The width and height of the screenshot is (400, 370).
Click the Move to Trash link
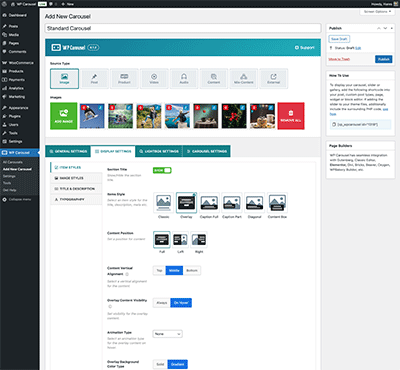click(339, 59)
